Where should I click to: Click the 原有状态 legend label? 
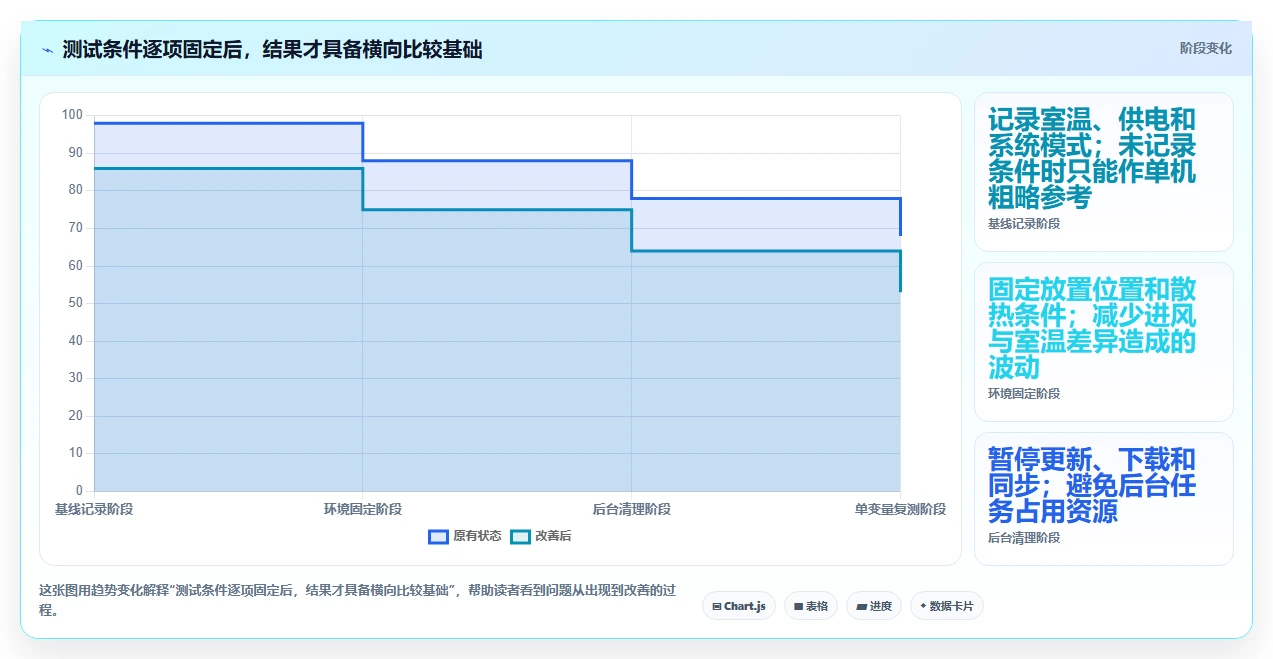point(477,536)
